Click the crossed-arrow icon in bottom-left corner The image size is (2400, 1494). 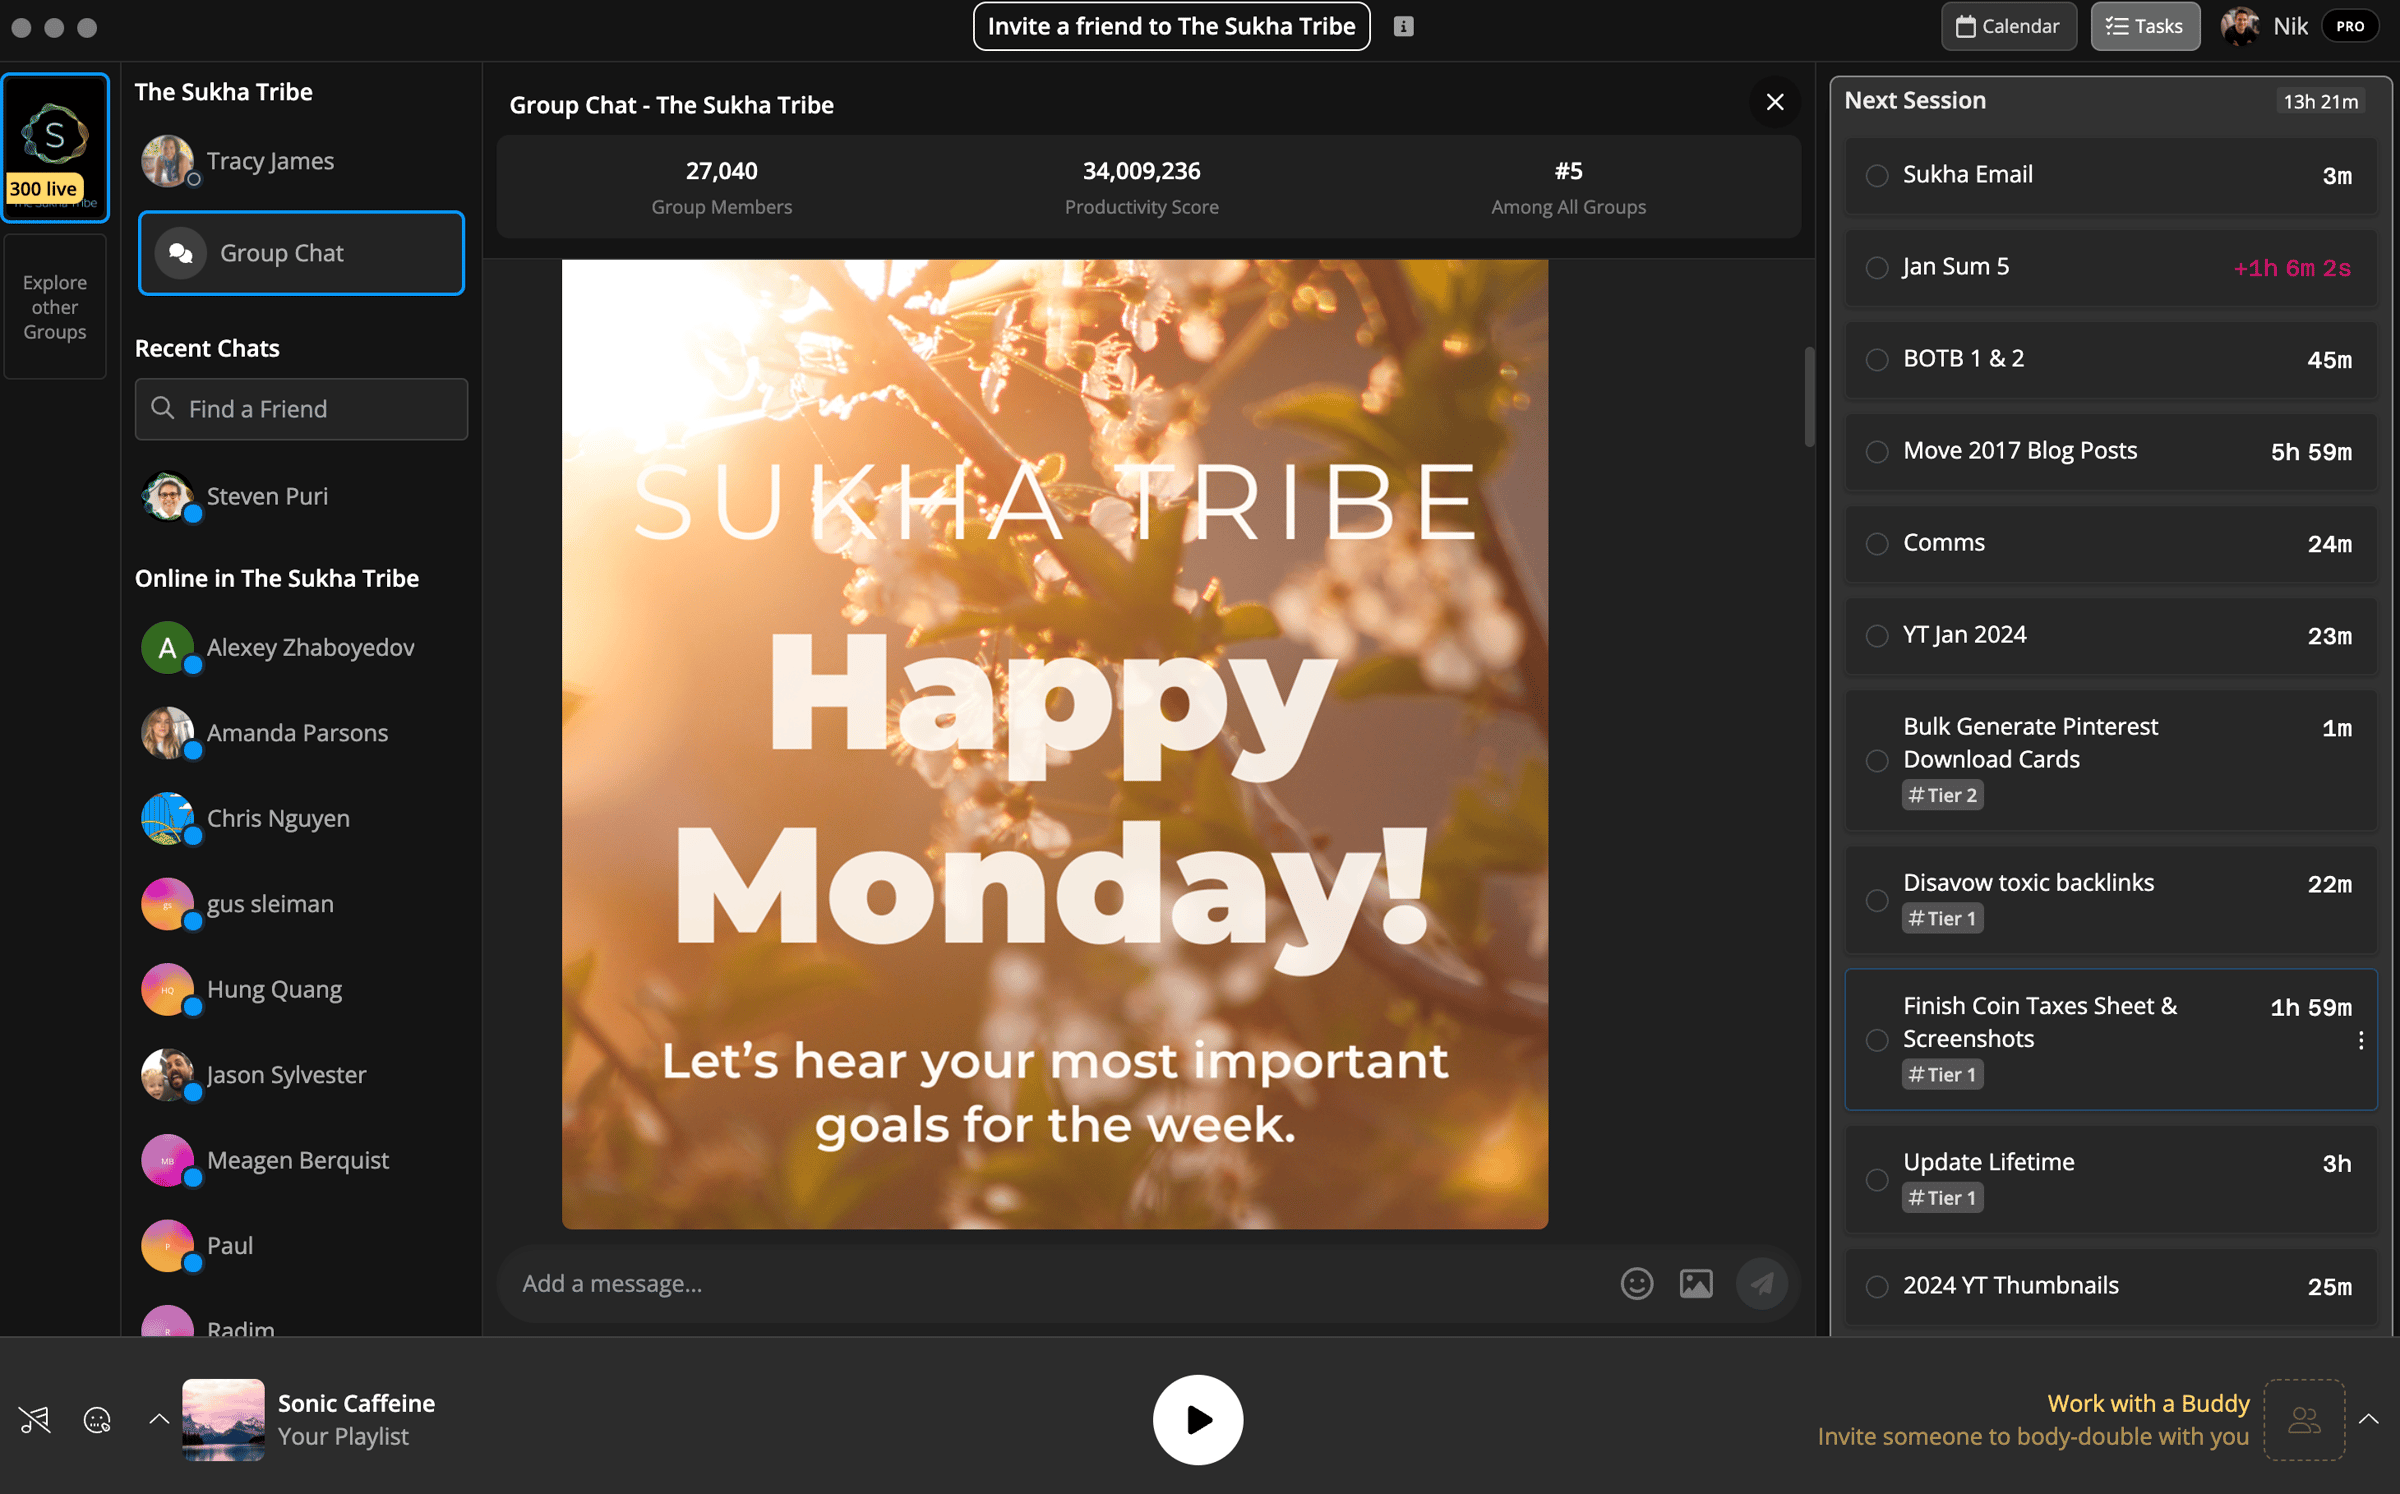[35, 1419]
